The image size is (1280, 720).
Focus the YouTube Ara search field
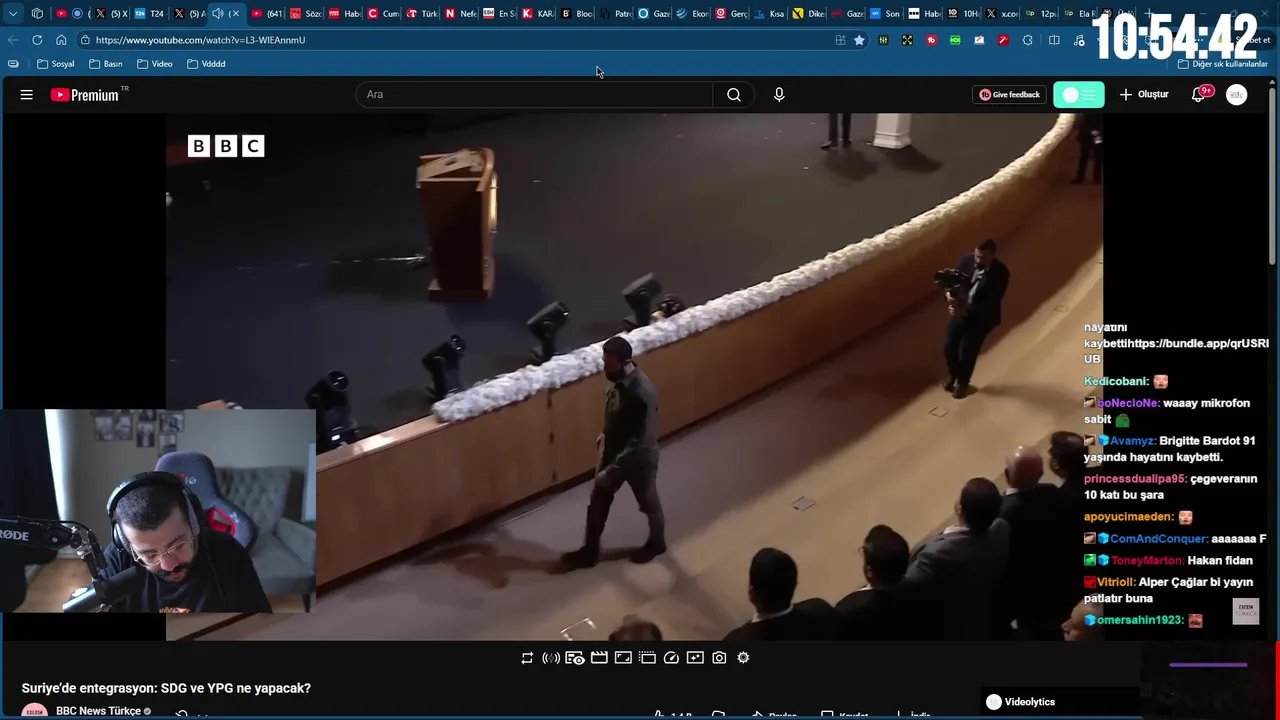(x=534, y=94)
